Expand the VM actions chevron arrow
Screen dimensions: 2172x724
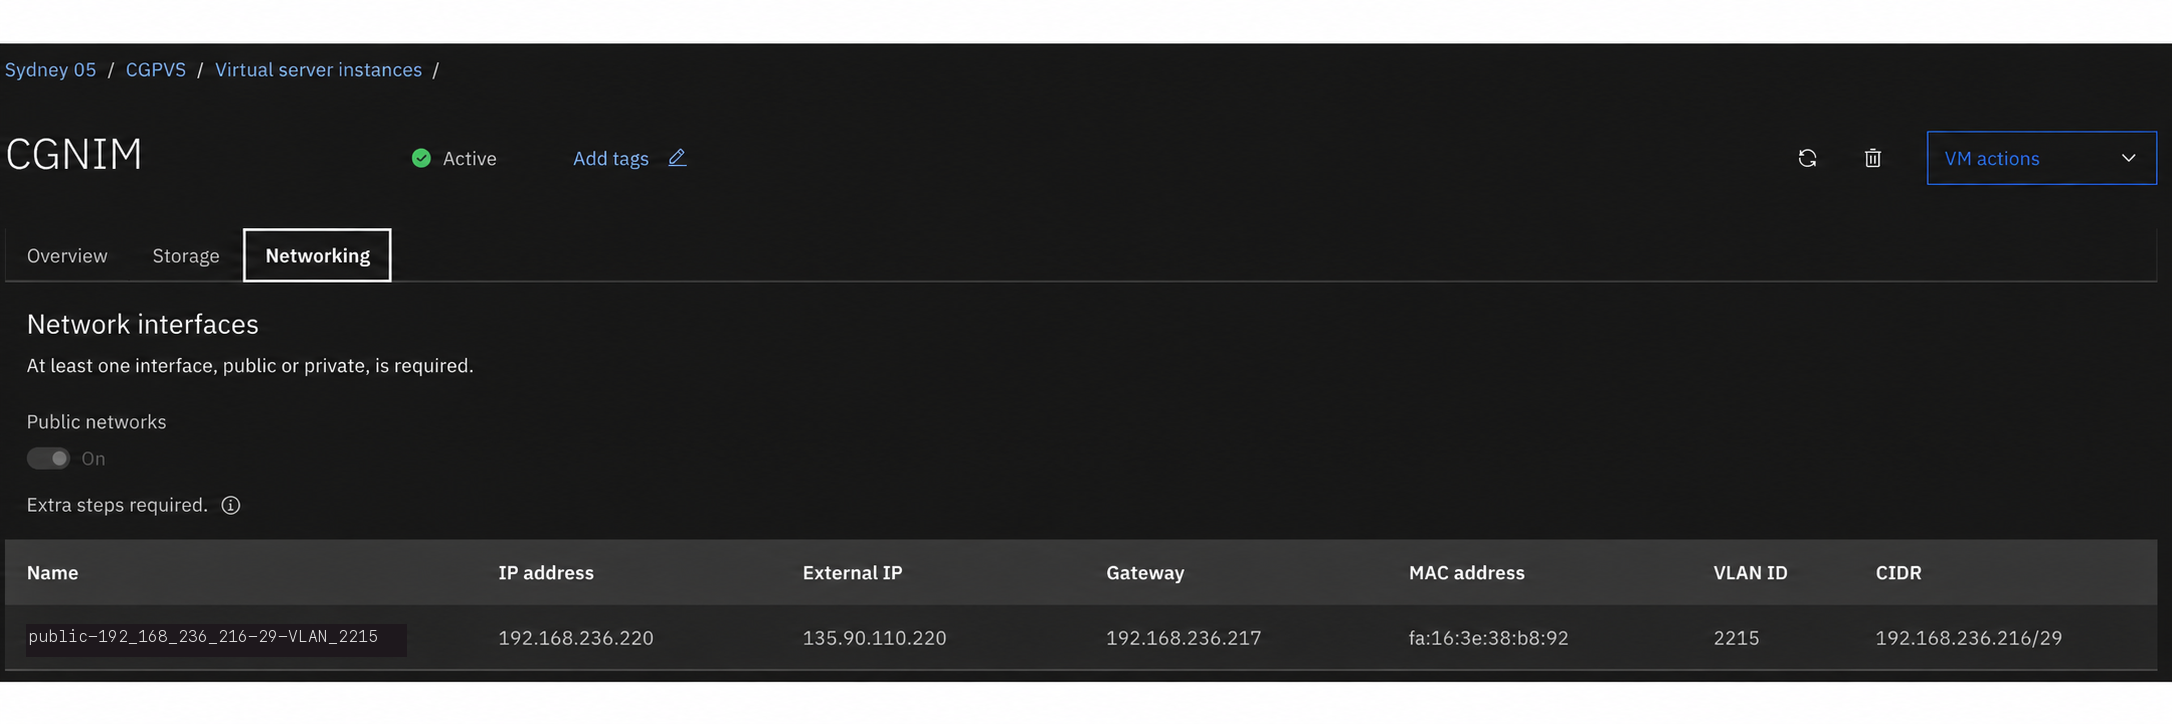[2128, 158]
